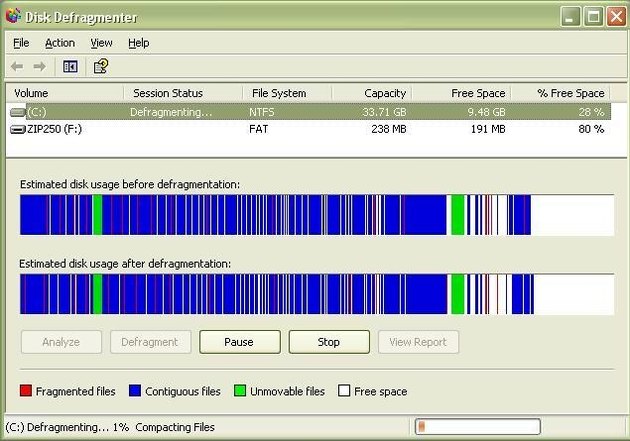Sort by the % Free Space column header
630x441 pixels.
click(560, 93)
